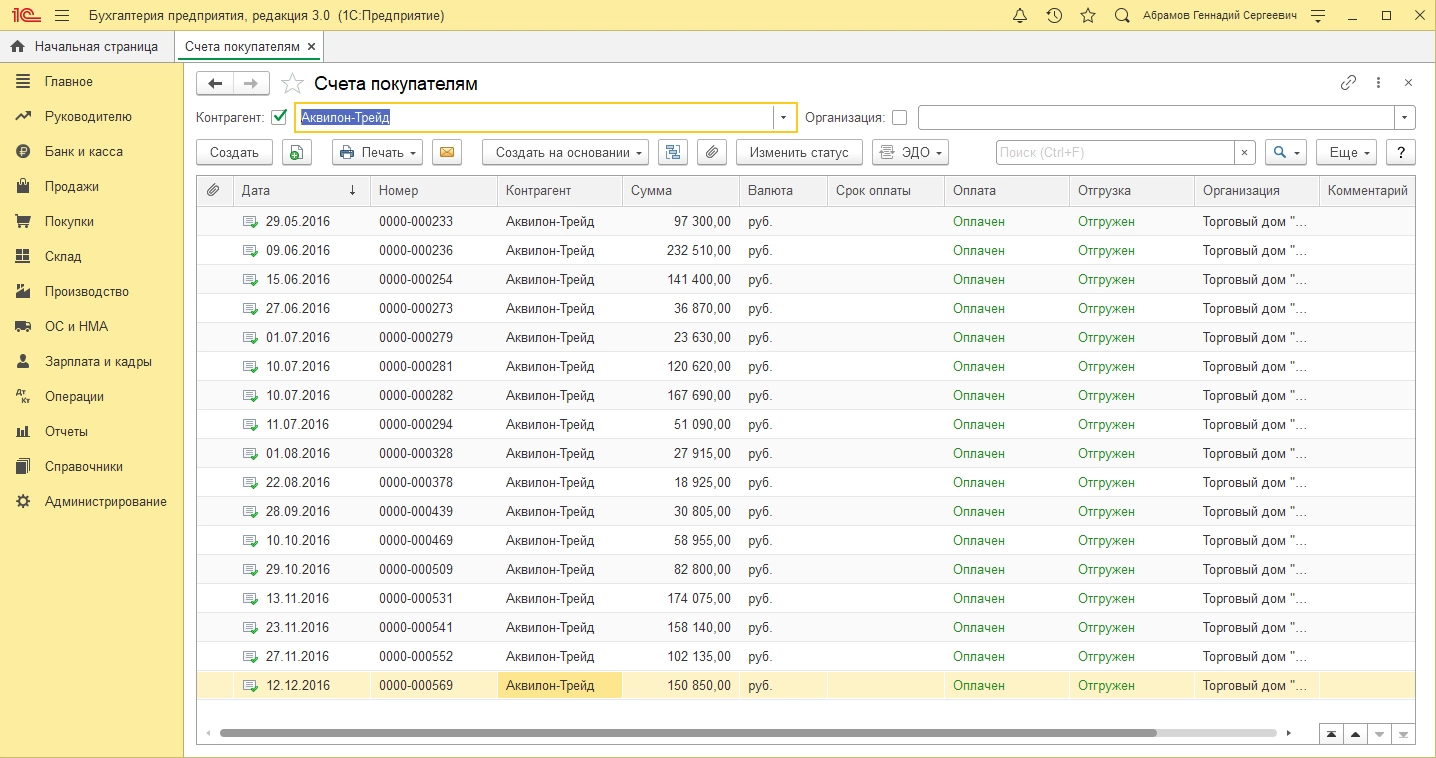The height and width of the screenshot is (758, 1436).
Task: Click the Создать button
Action: (x=234, y=152)
